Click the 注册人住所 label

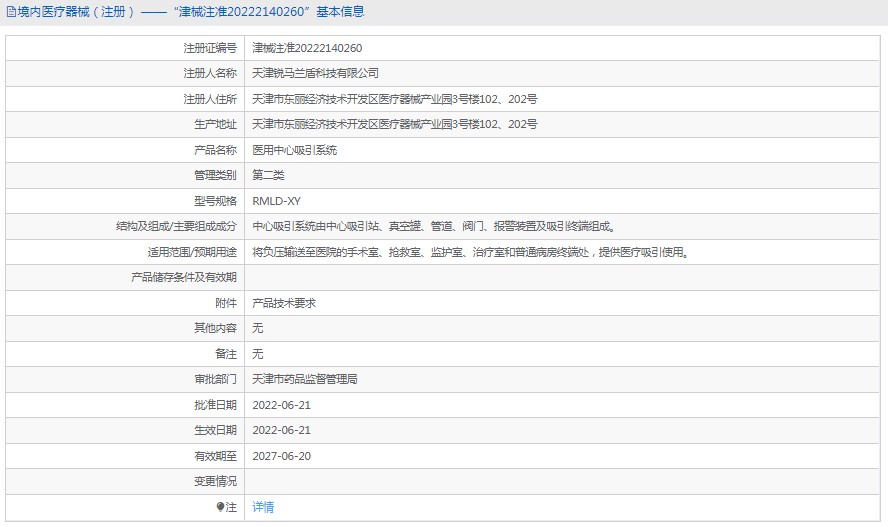click(x=210, y=99)
